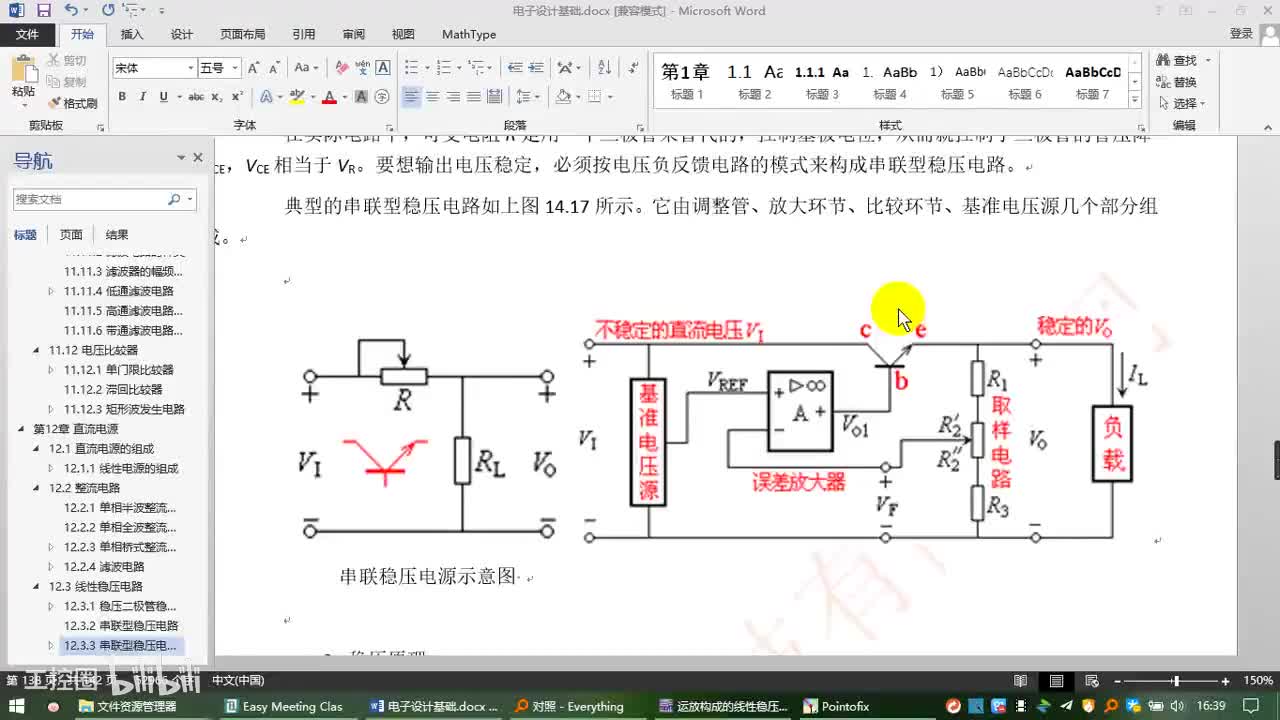
Task: Center the paragraph text
Action: pos(432,97)
